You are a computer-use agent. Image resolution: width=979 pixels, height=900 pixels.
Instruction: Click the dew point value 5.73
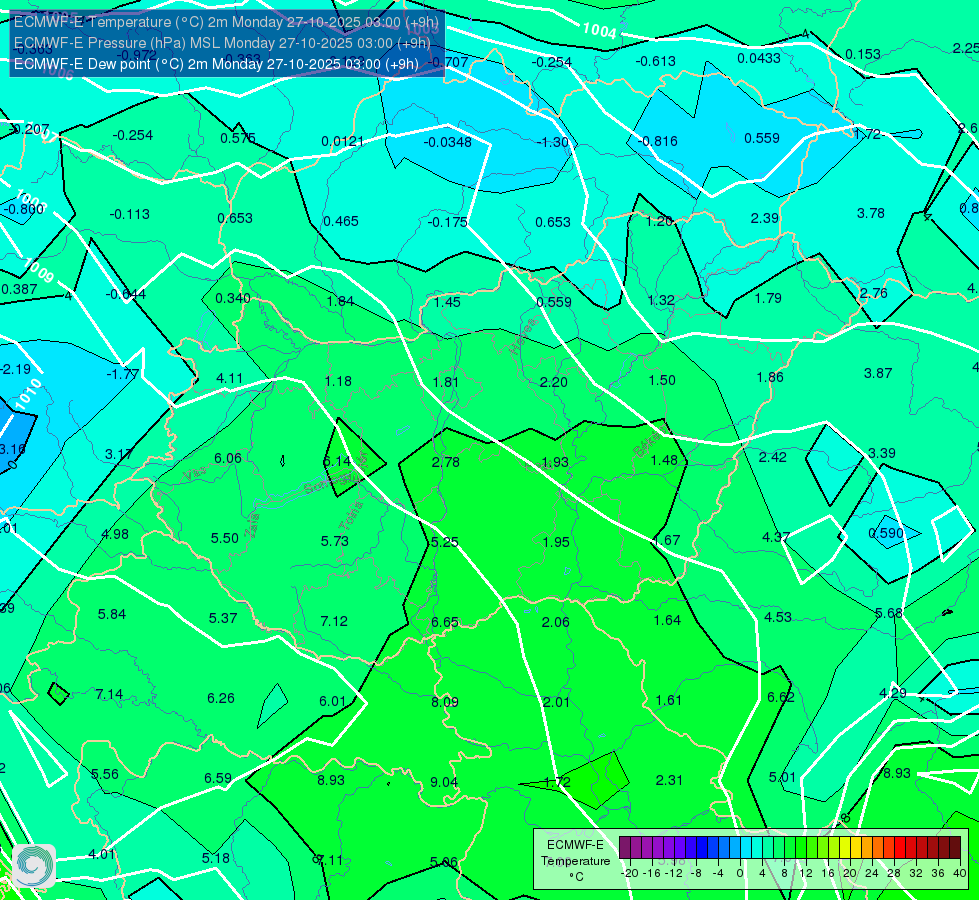335,541
